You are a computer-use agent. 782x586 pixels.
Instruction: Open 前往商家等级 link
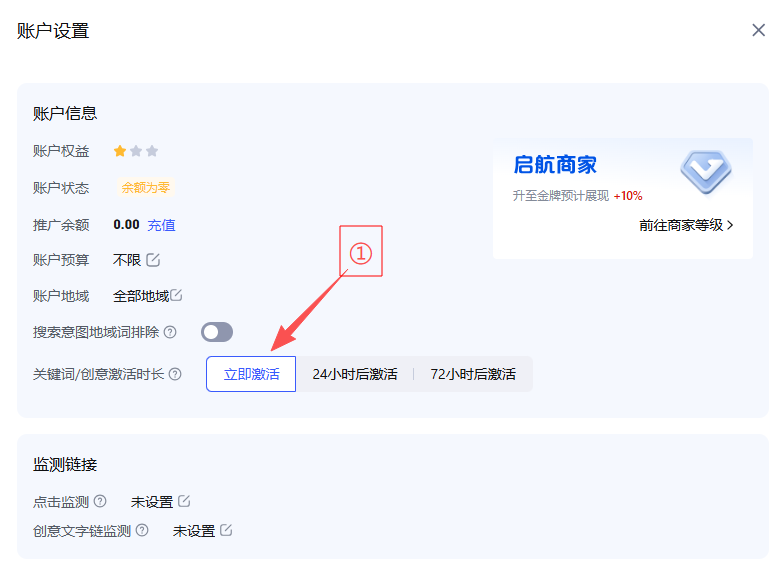pyautogui.click(x=686, y=225)
